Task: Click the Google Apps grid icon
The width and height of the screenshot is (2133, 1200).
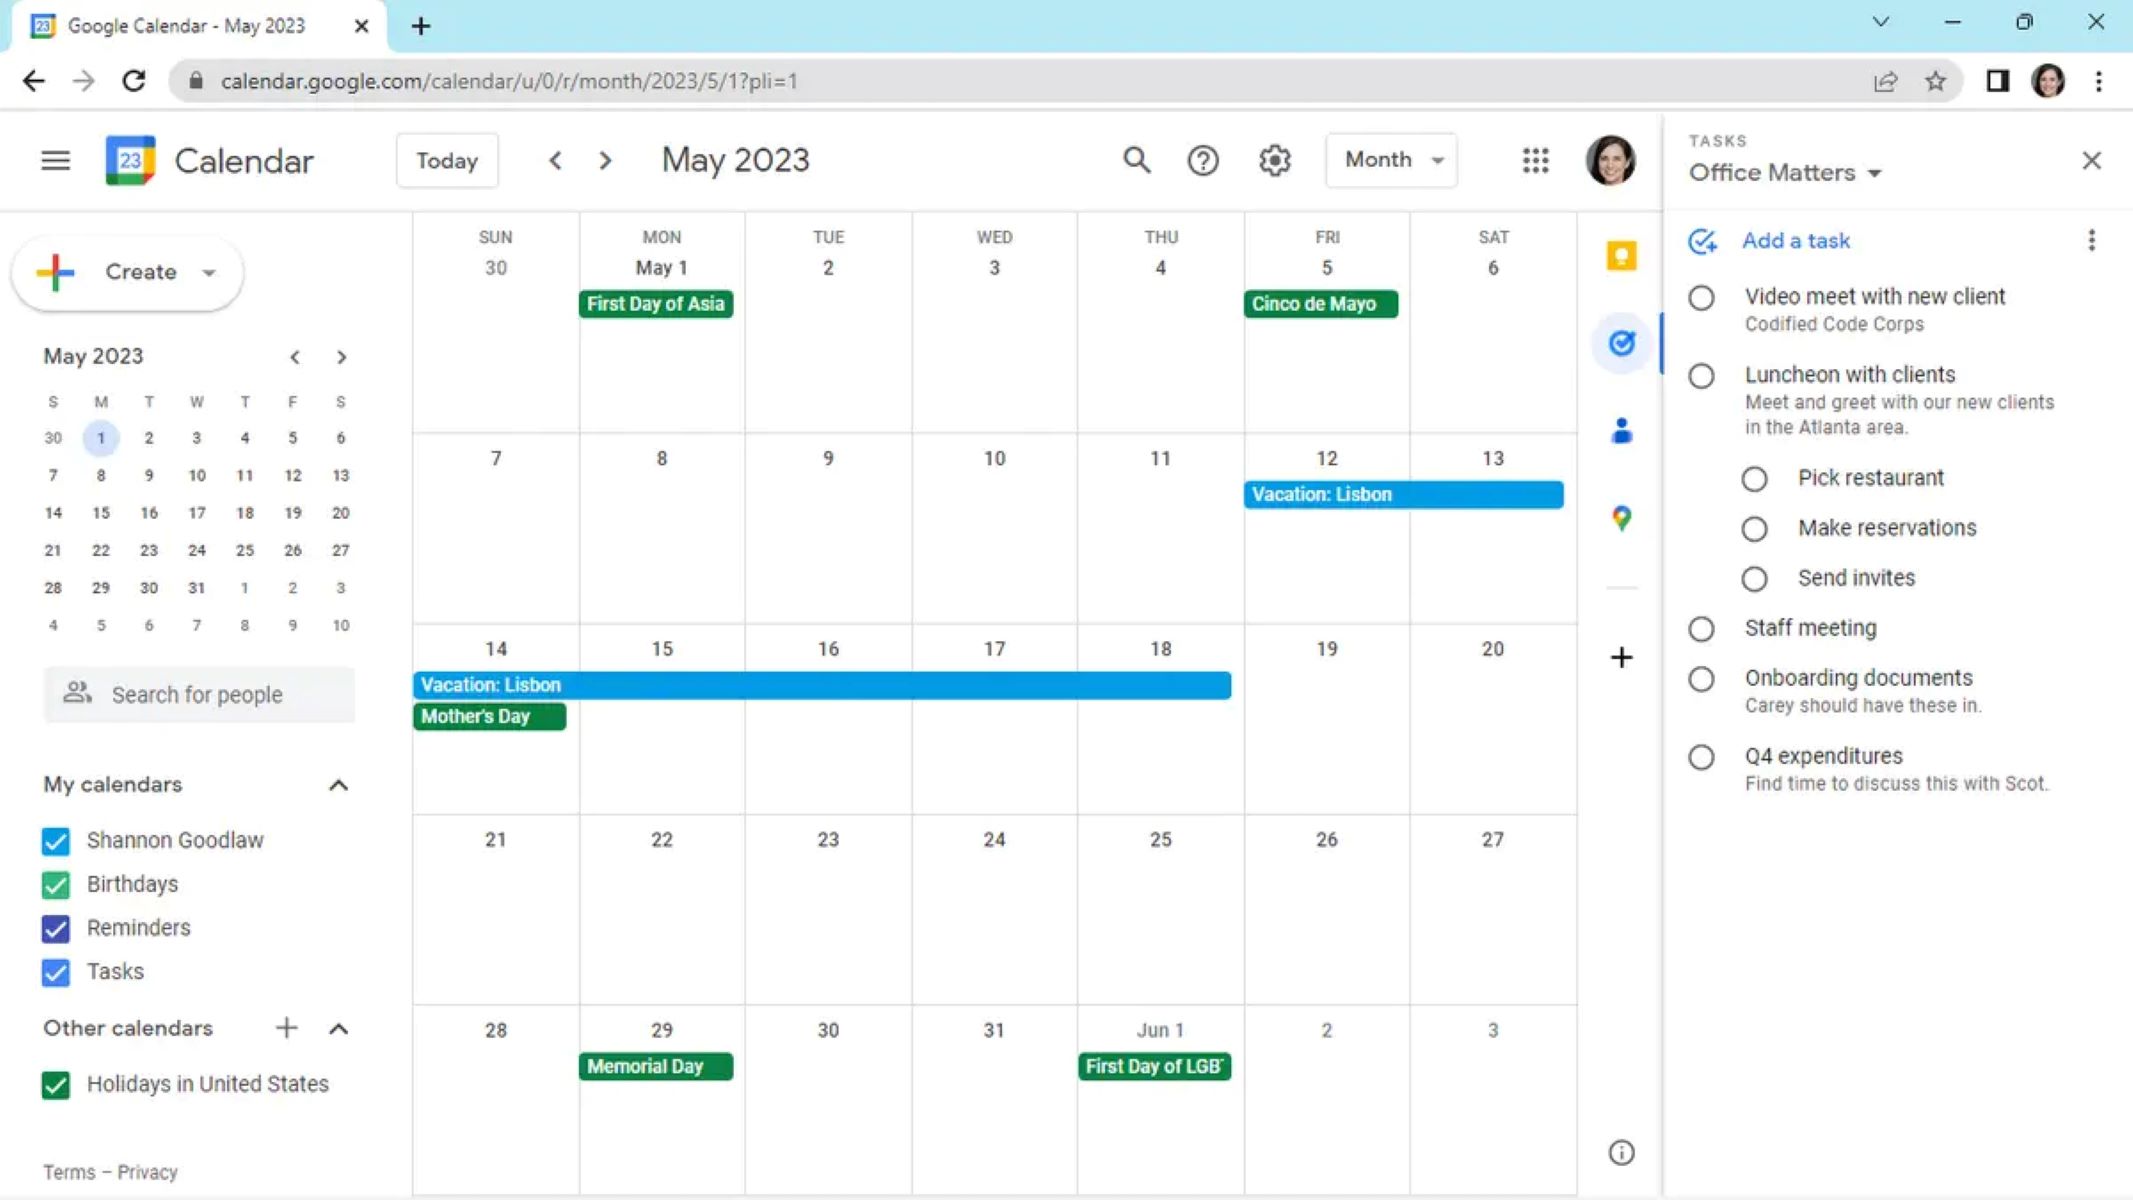Action: 1537,161
